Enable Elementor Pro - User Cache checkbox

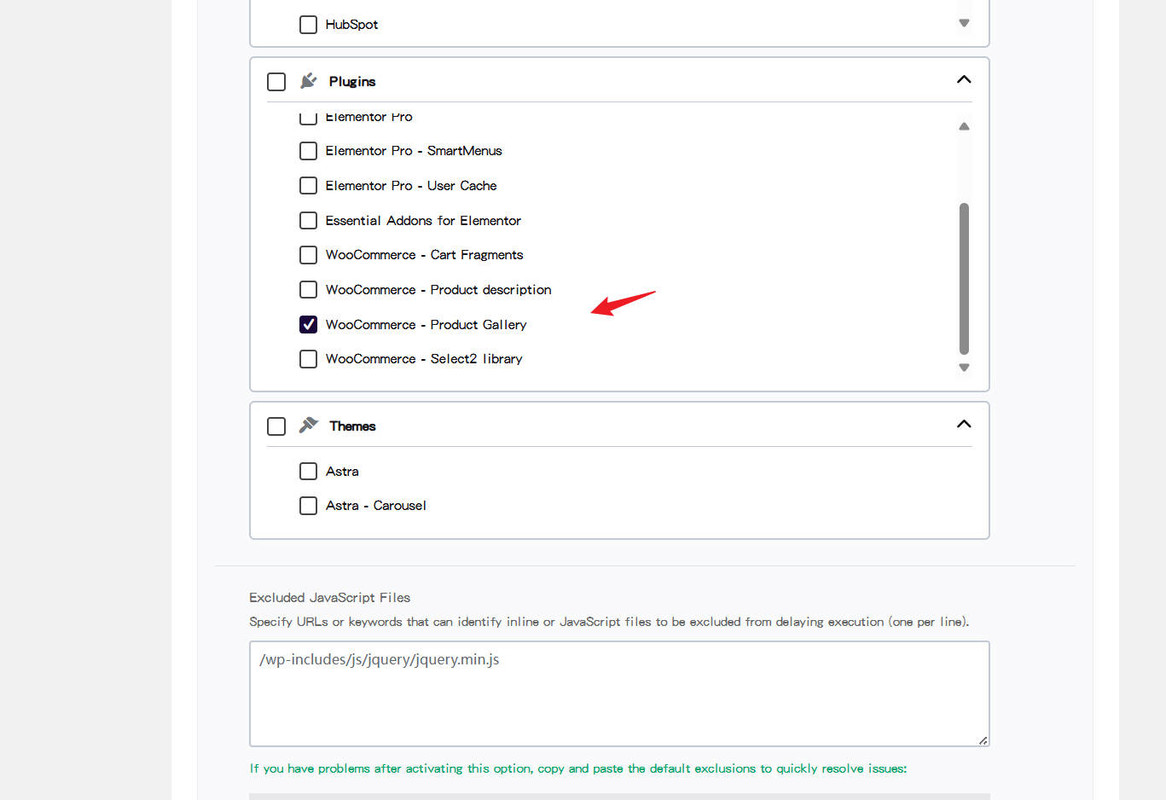tap(308, 186)
